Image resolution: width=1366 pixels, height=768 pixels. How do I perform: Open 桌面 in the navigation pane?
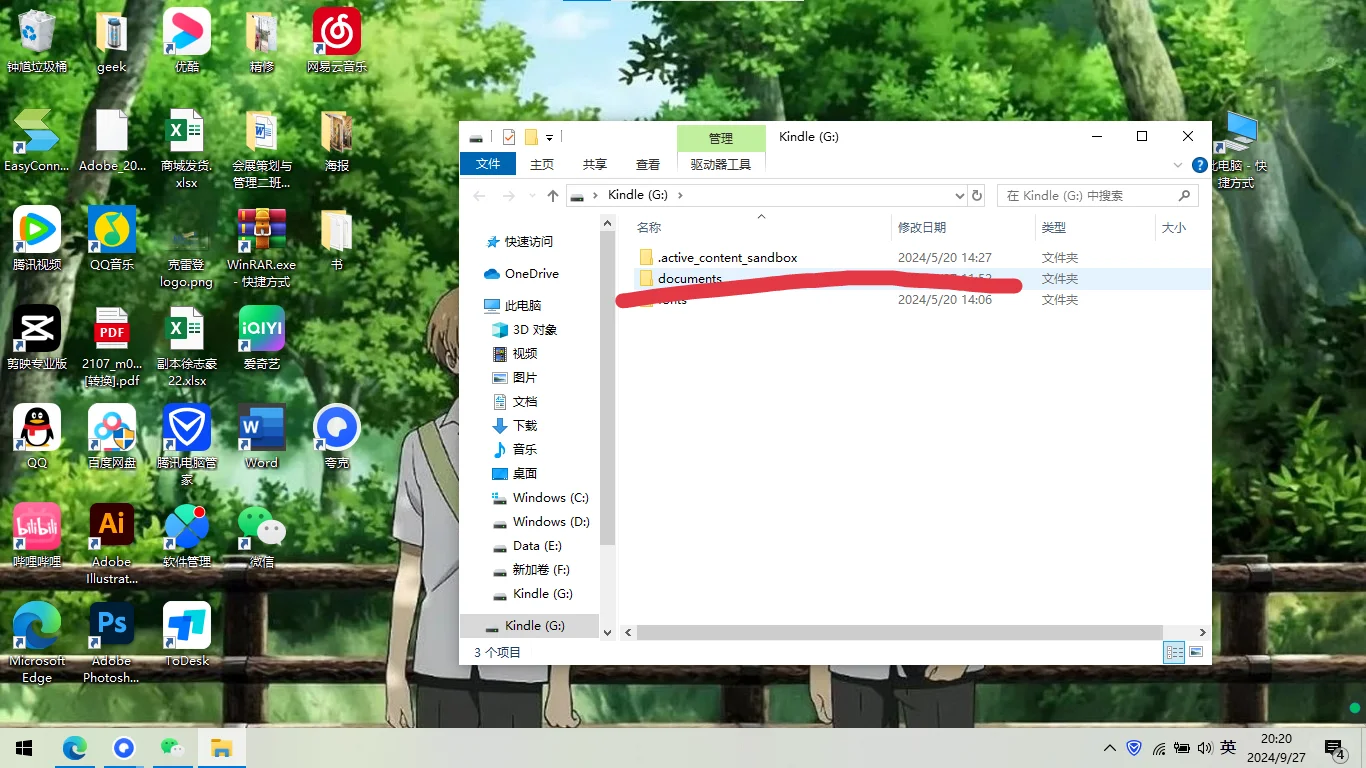point(525,474)
